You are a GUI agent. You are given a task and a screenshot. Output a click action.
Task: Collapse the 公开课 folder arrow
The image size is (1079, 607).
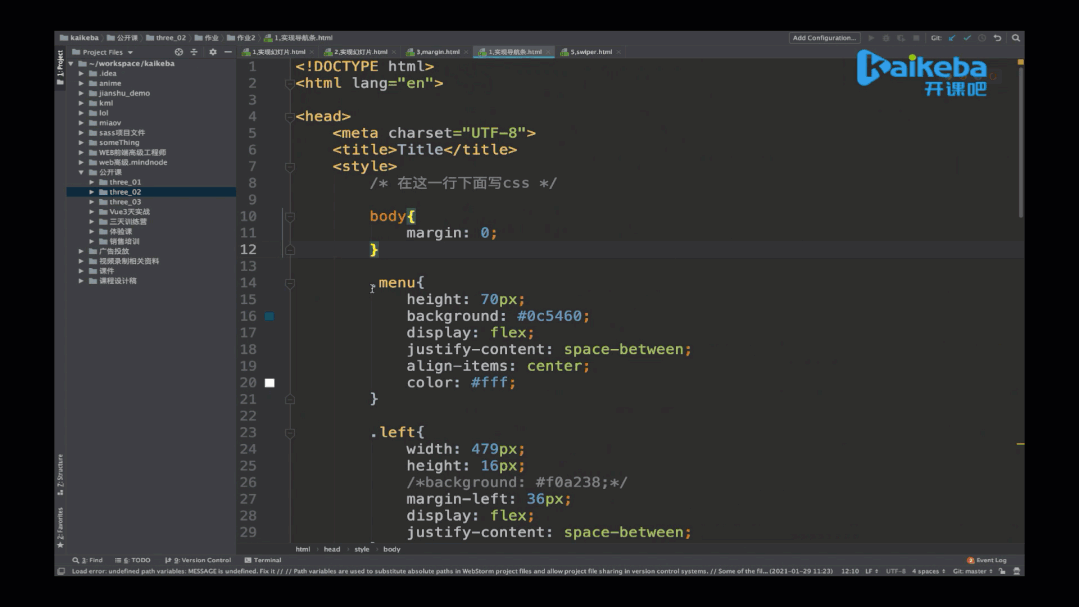(x=81, y=172)
